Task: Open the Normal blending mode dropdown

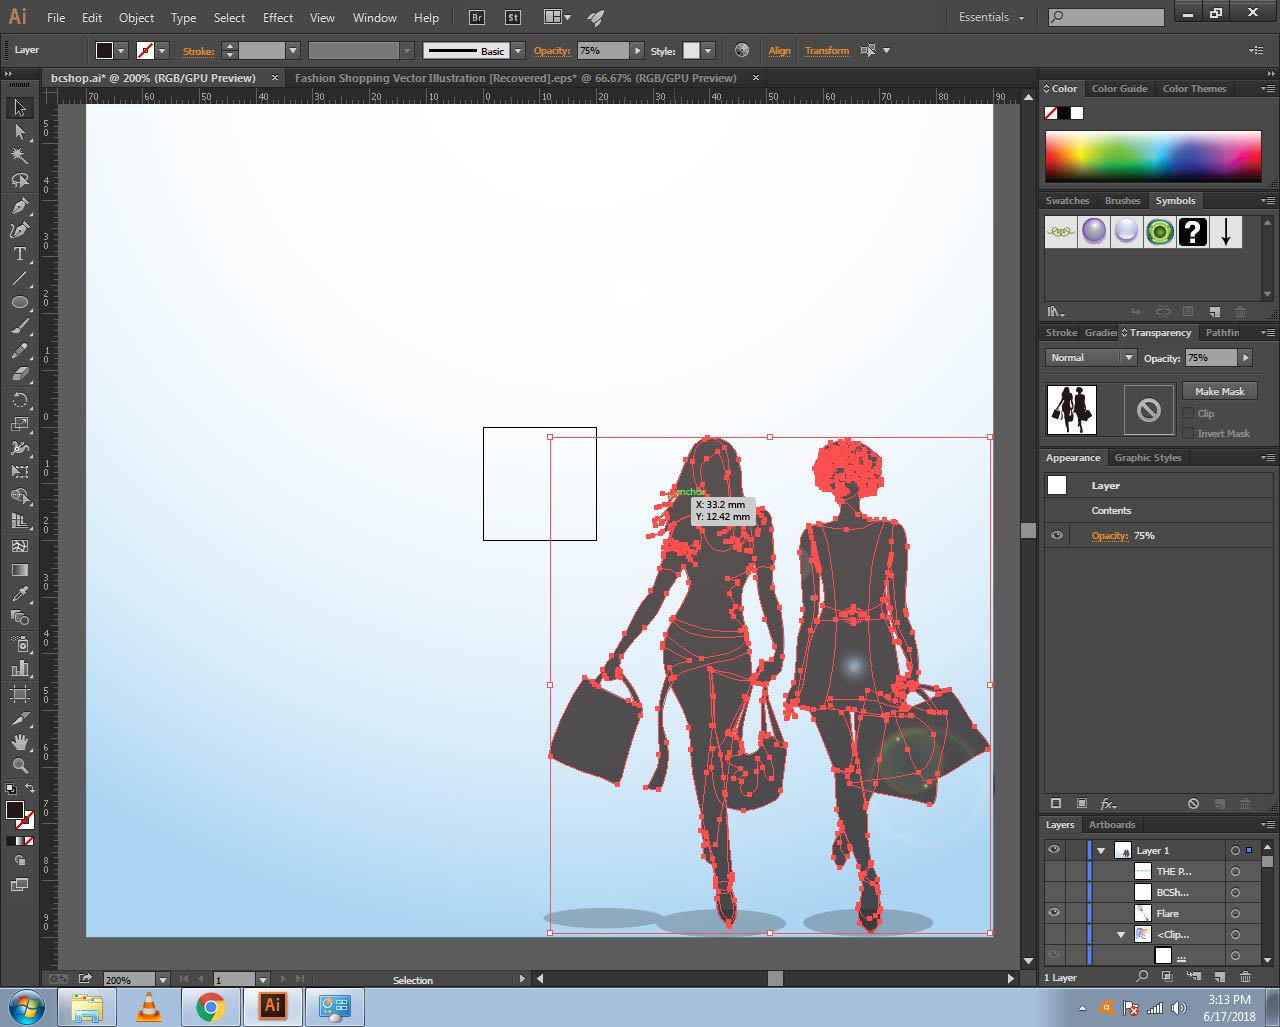Action: pyautogui.click(x=1091, y=358)
